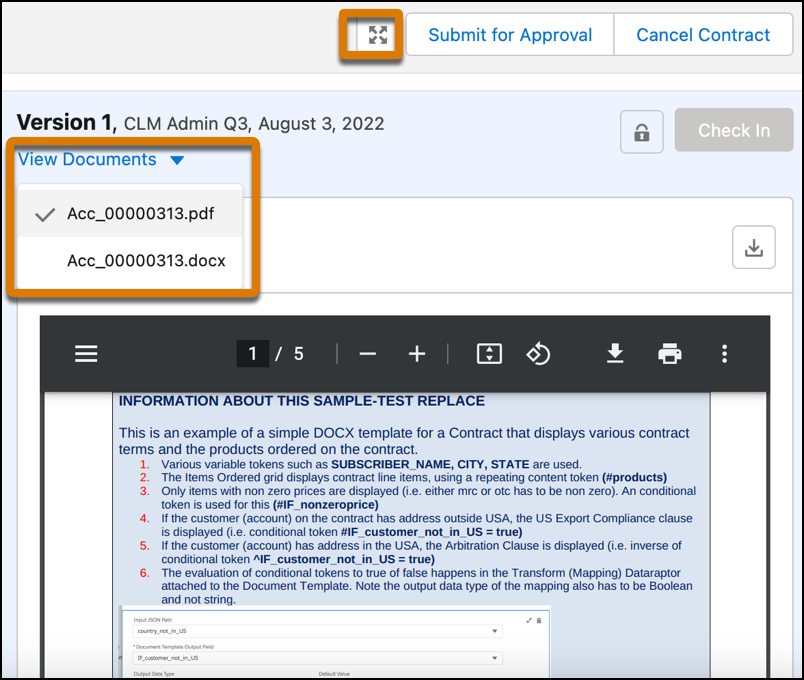
Task: Click the country_not_in_US dropdown
Action: 317,631
